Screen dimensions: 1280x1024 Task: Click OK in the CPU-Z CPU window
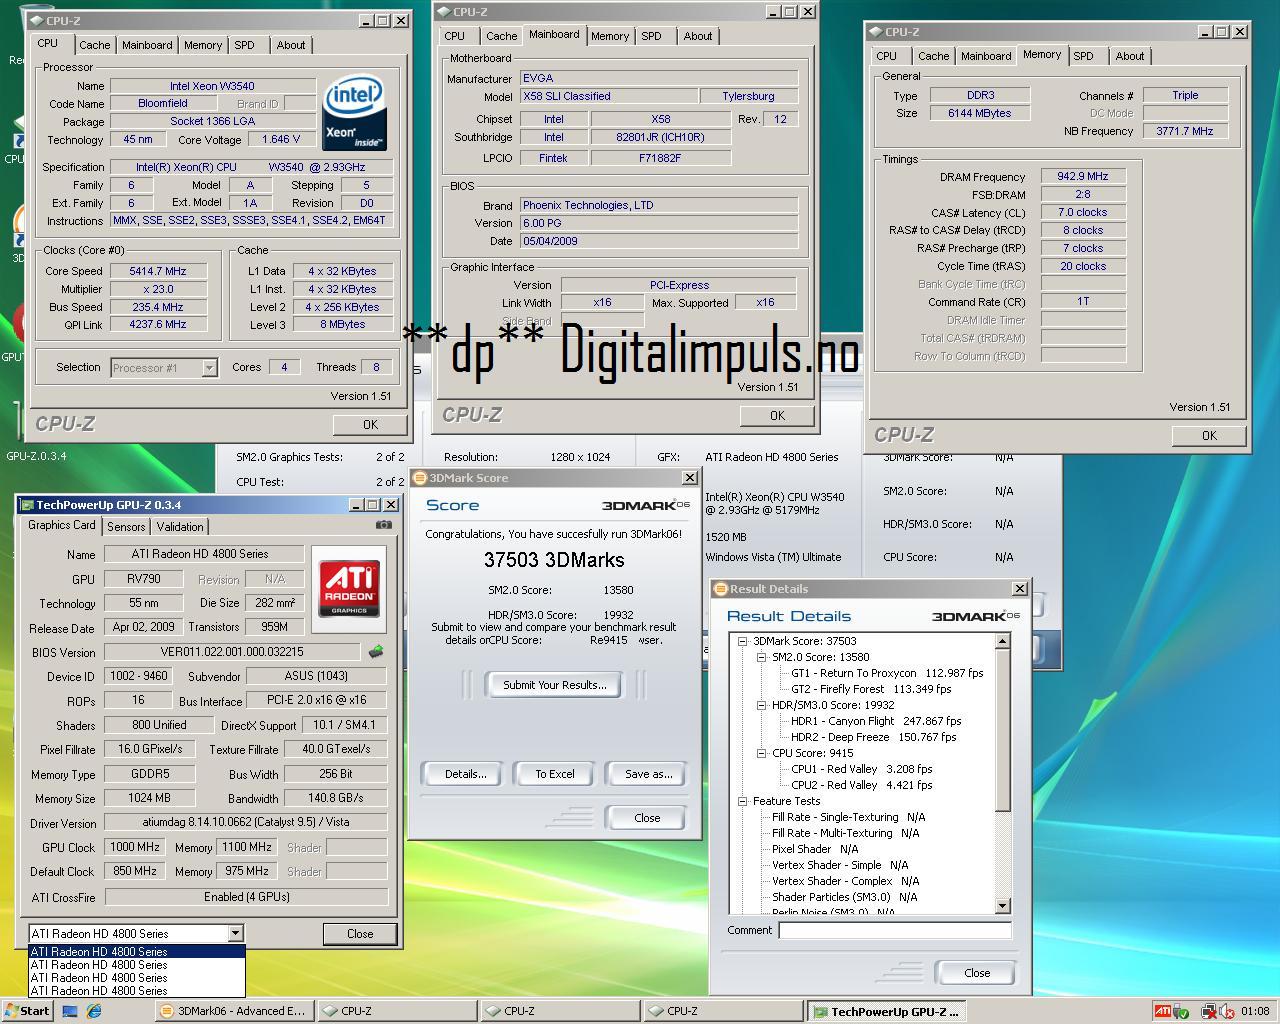(x=370, y=425)
